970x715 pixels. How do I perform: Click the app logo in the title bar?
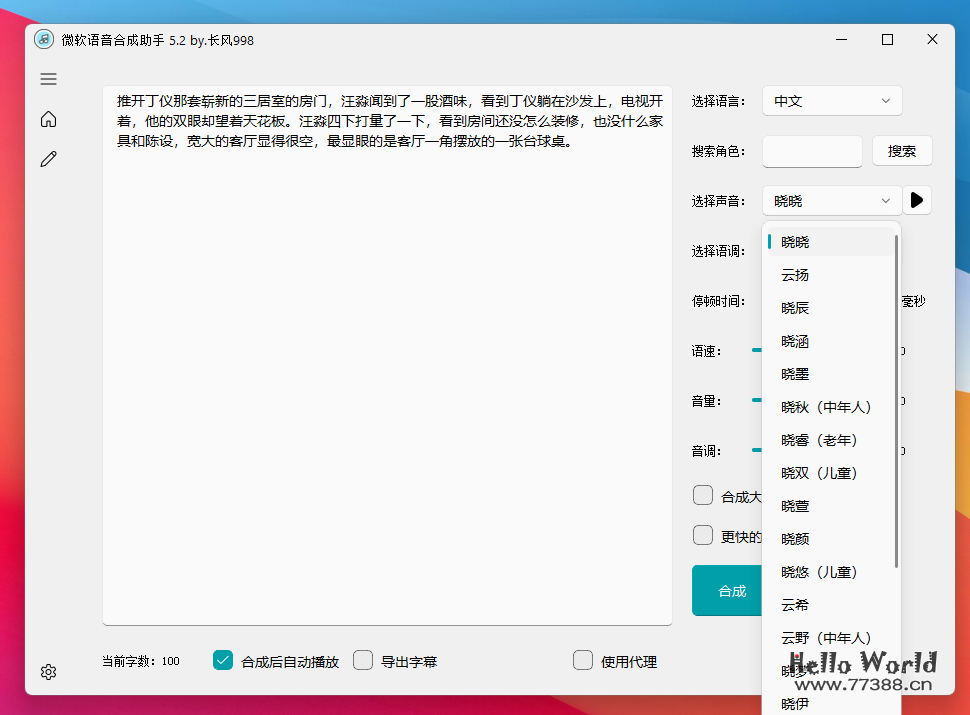pos(42,40)
